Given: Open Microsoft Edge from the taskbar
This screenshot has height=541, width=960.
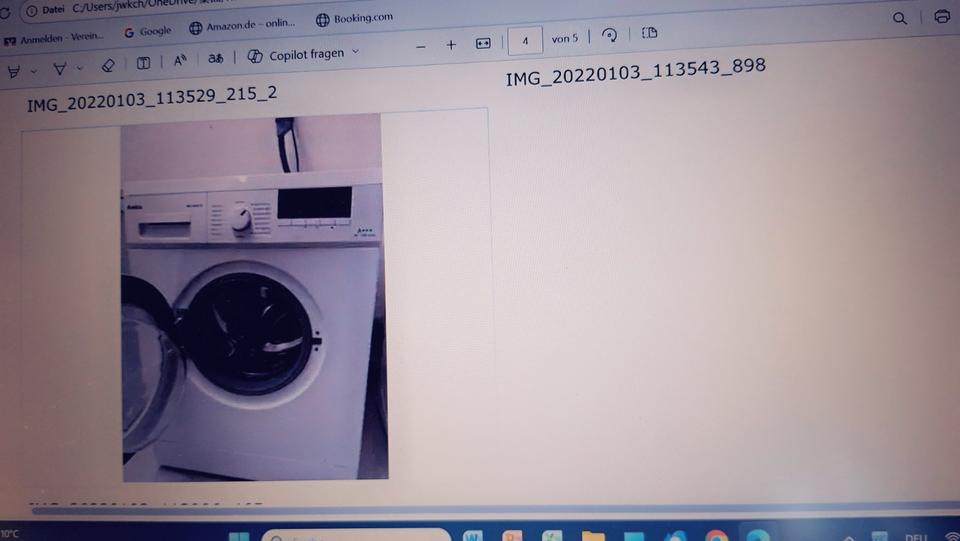Looking at the screenshot, I should (x=757, y=536).
